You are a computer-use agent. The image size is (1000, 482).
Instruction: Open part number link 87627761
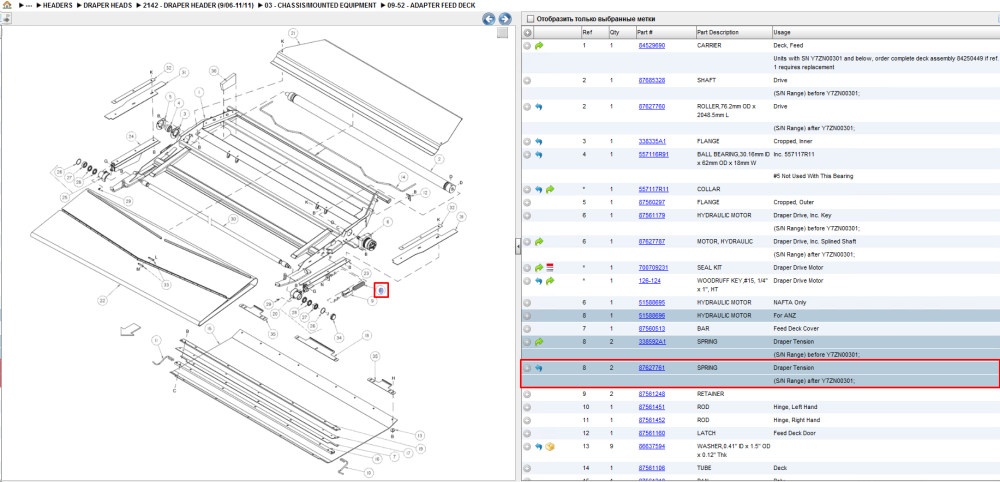651,368
